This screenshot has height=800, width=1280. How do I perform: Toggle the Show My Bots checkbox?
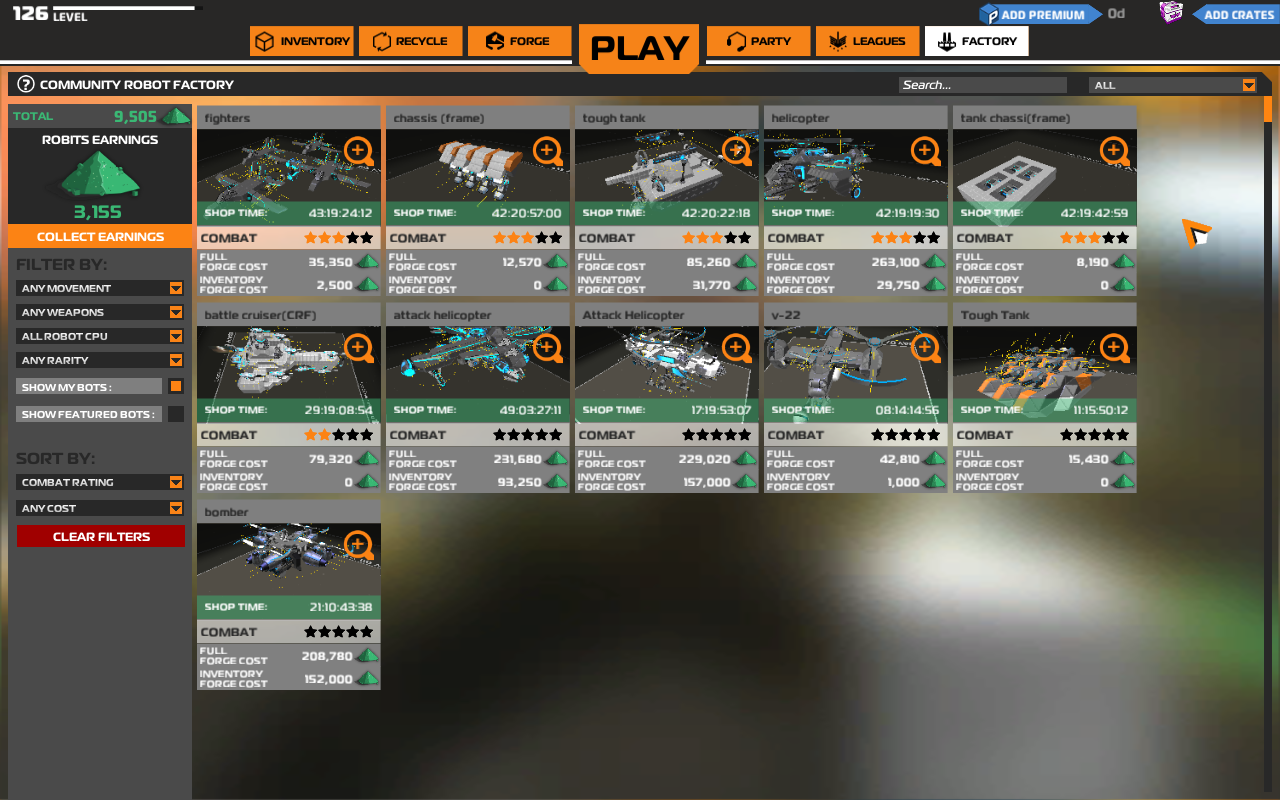pyautogui.click(x=176, y=386)
